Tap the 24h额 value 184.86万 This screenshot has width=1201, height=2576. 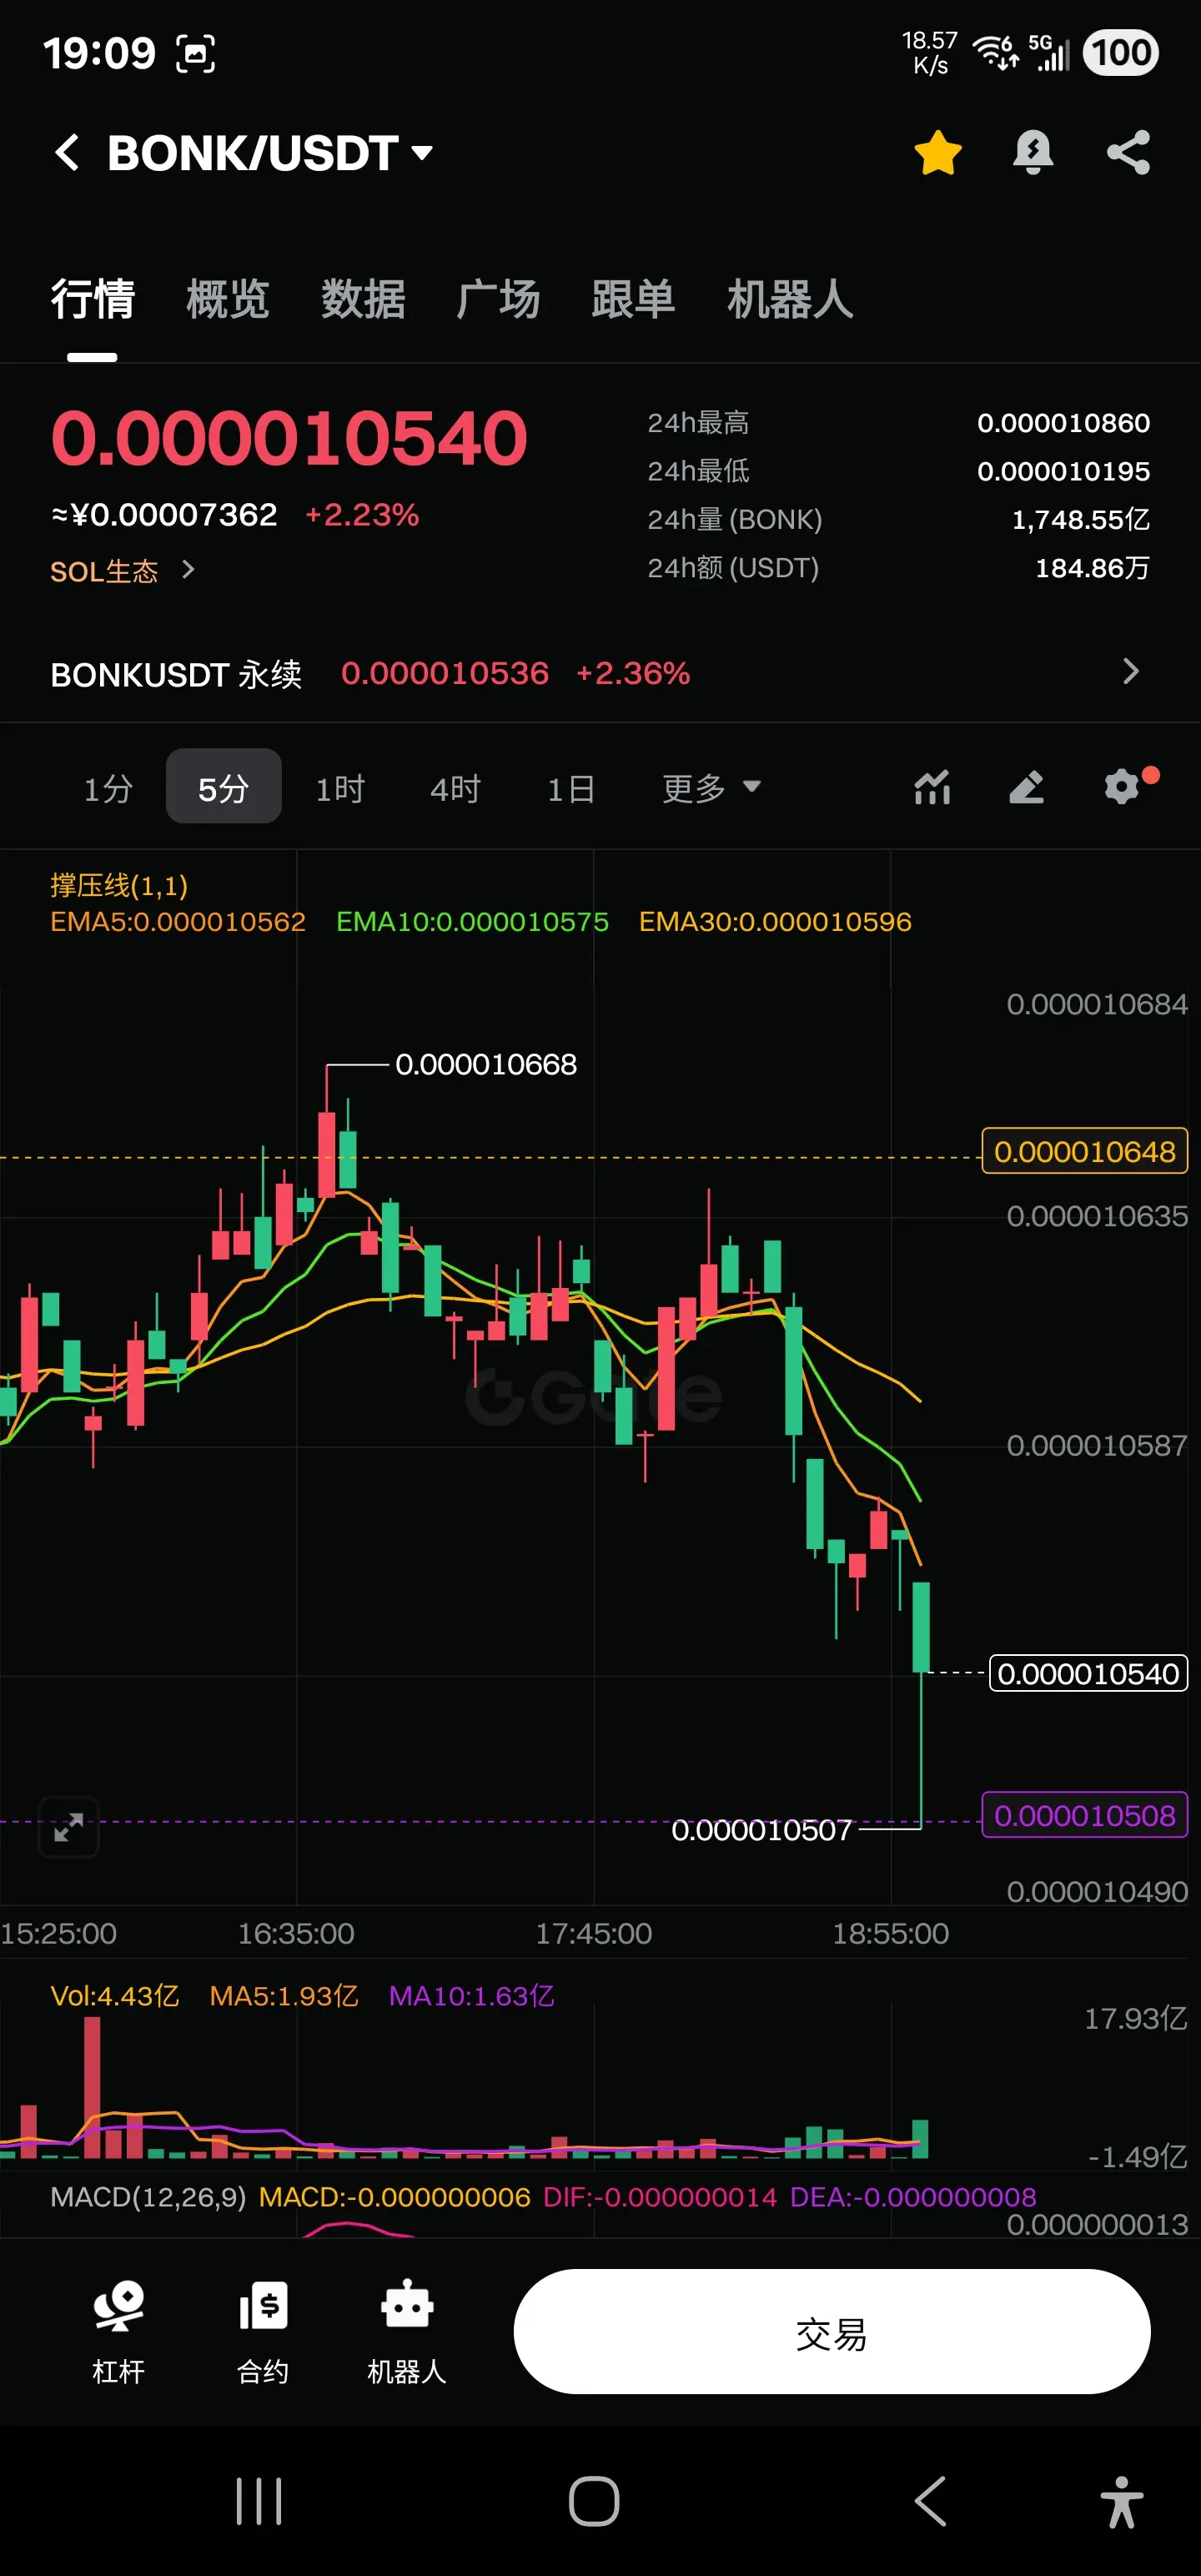point(1092,568)
